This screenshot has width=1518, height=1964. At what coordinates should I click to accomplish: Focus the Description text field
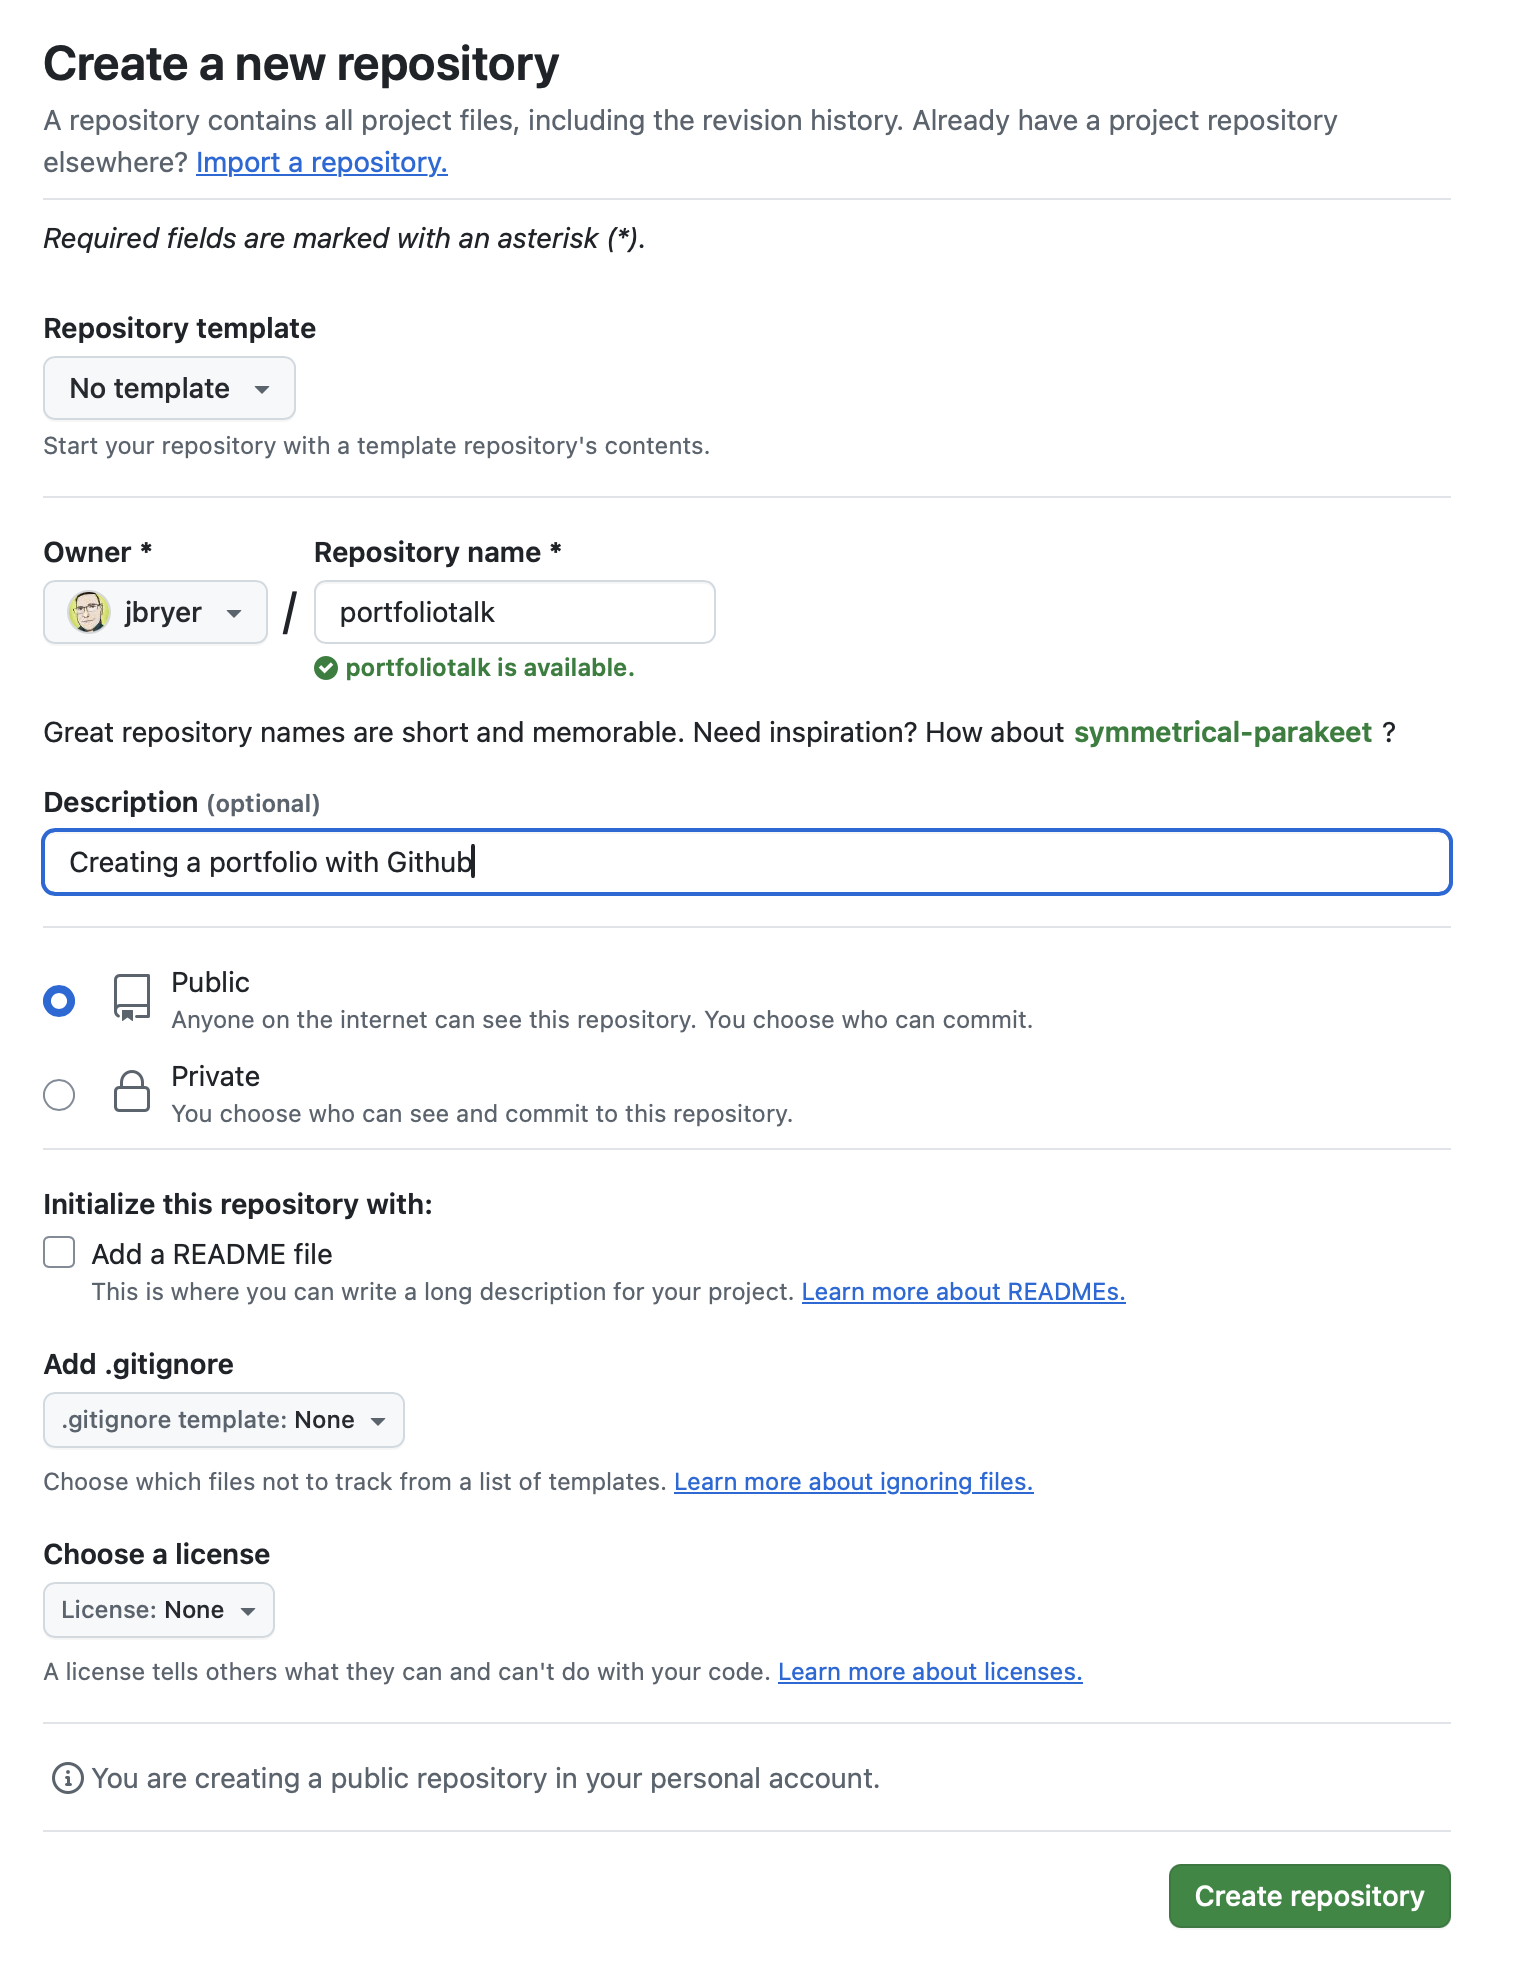pos(746,862)
